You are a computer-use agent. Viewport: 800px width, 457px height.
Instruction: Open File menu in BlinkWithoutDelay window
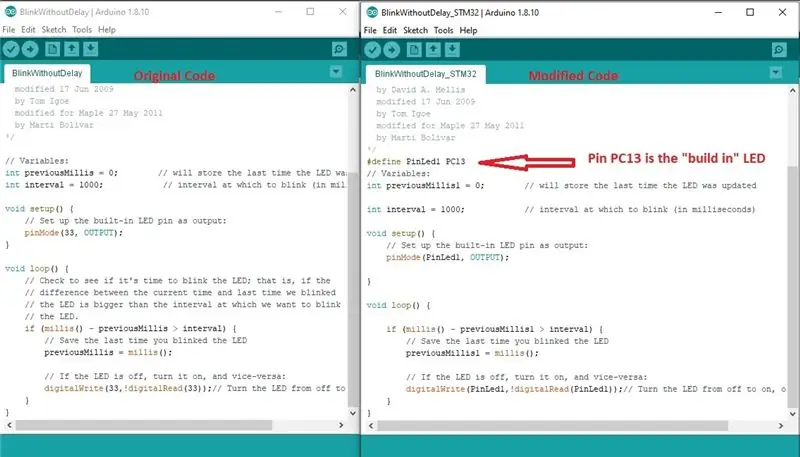pyautogui.click(x=9, y=30)
